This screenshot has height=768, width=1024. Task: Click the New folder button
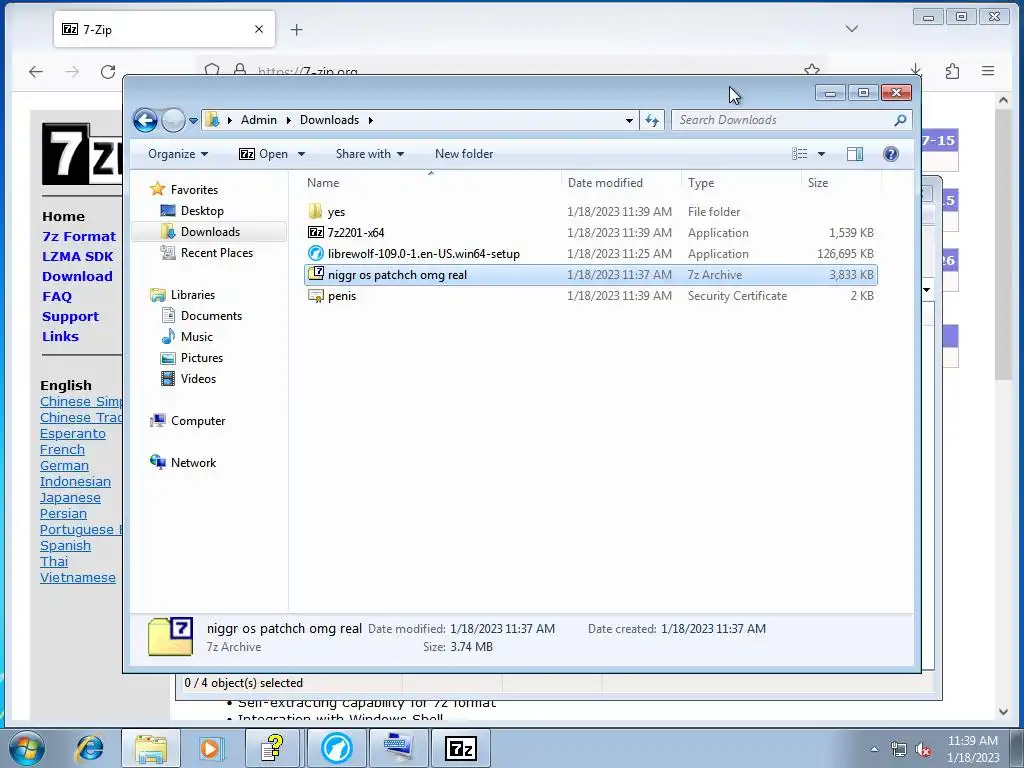[464, 154]
